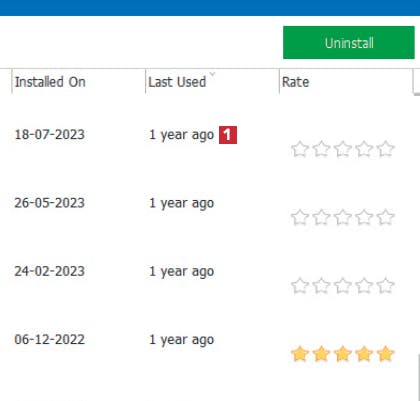
Task: Set third star for 24-02-2023 row
Action: [x=343, y=286]
